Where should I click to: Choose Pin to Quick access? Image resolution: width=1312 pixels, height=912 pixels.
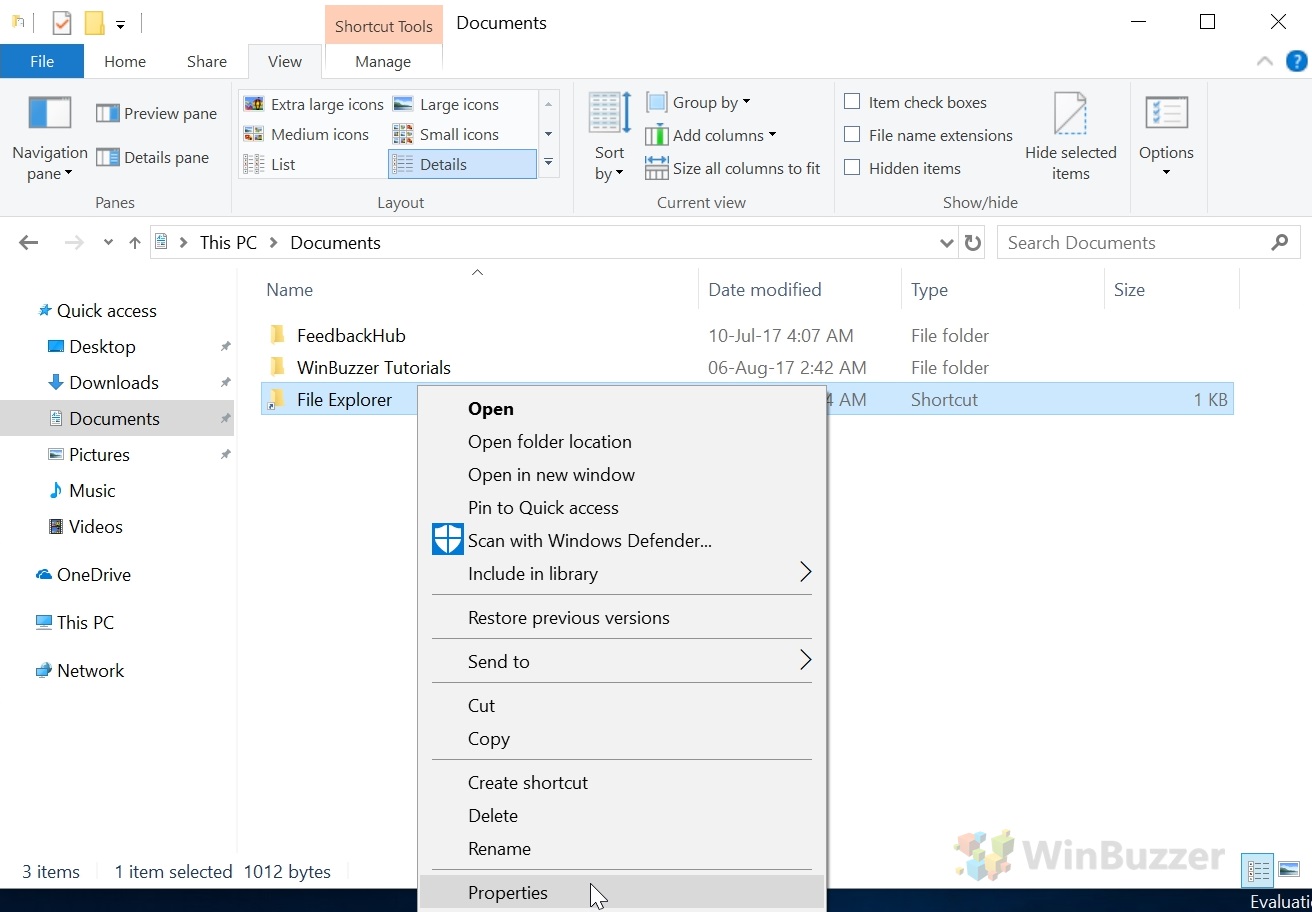[x=622, y=508]
